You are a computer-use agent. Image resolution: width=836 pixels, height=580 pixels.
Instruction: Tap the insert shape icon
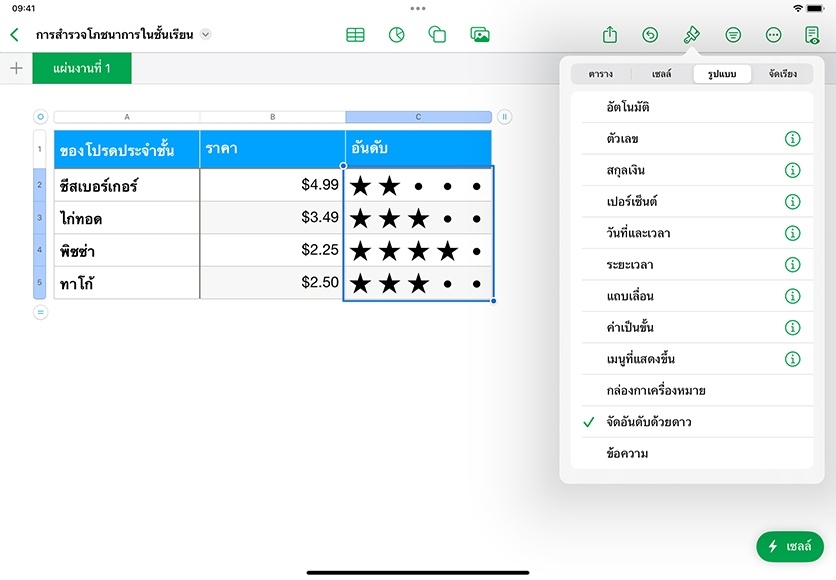coord(437,35)
